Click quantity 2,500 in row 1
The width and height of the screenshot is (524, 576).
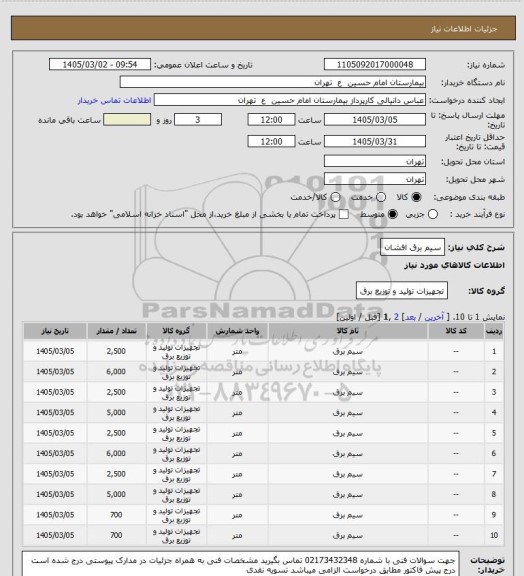(x=116, y=351)
